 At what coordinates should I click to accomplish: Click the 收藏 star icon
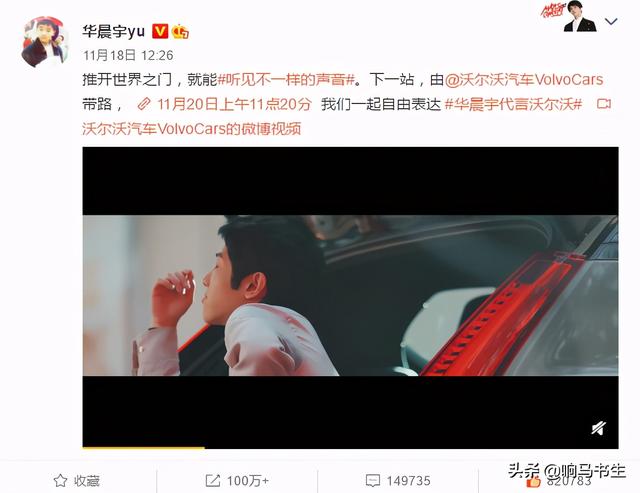point(60,480)
